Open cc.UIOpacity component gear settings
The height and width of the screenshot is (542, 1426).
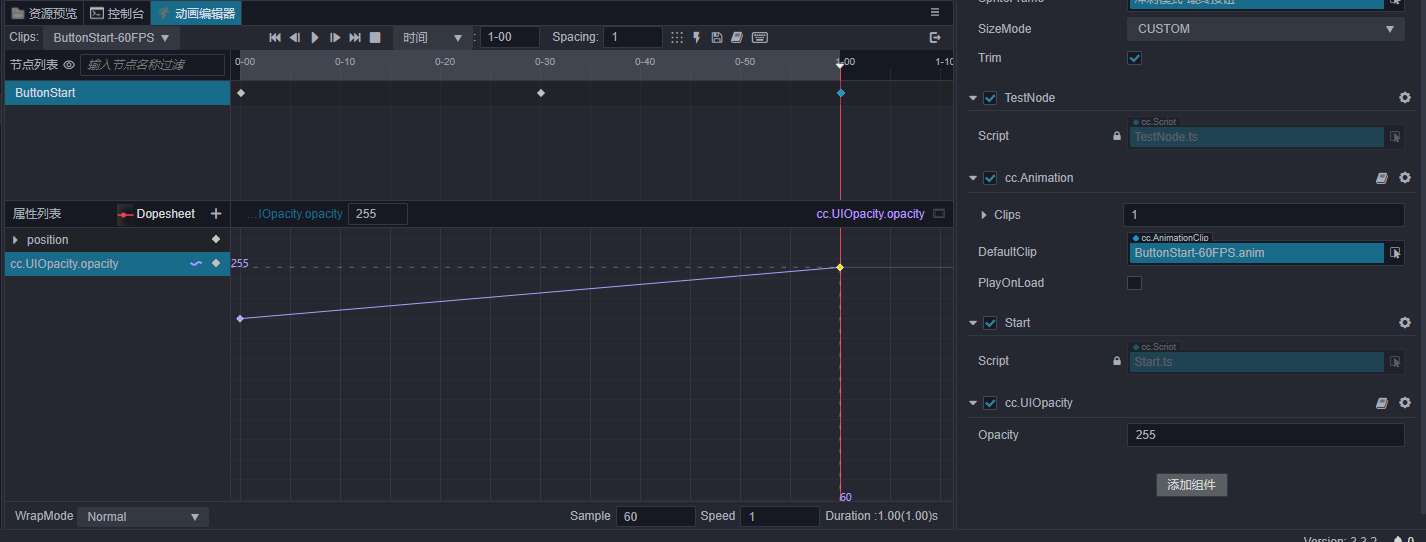coord(1405,403)
